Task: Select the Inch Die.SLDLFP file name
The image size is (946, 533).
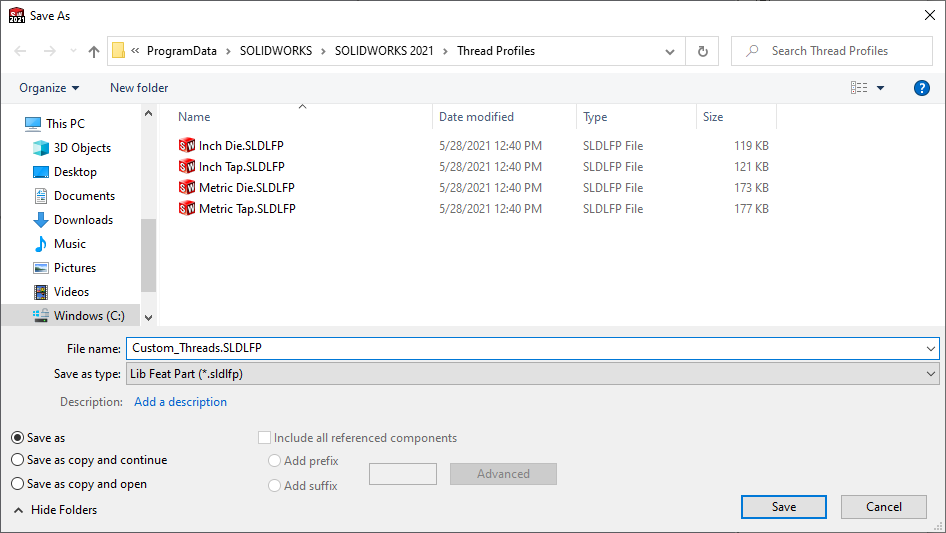Action: tap(241, 145)
